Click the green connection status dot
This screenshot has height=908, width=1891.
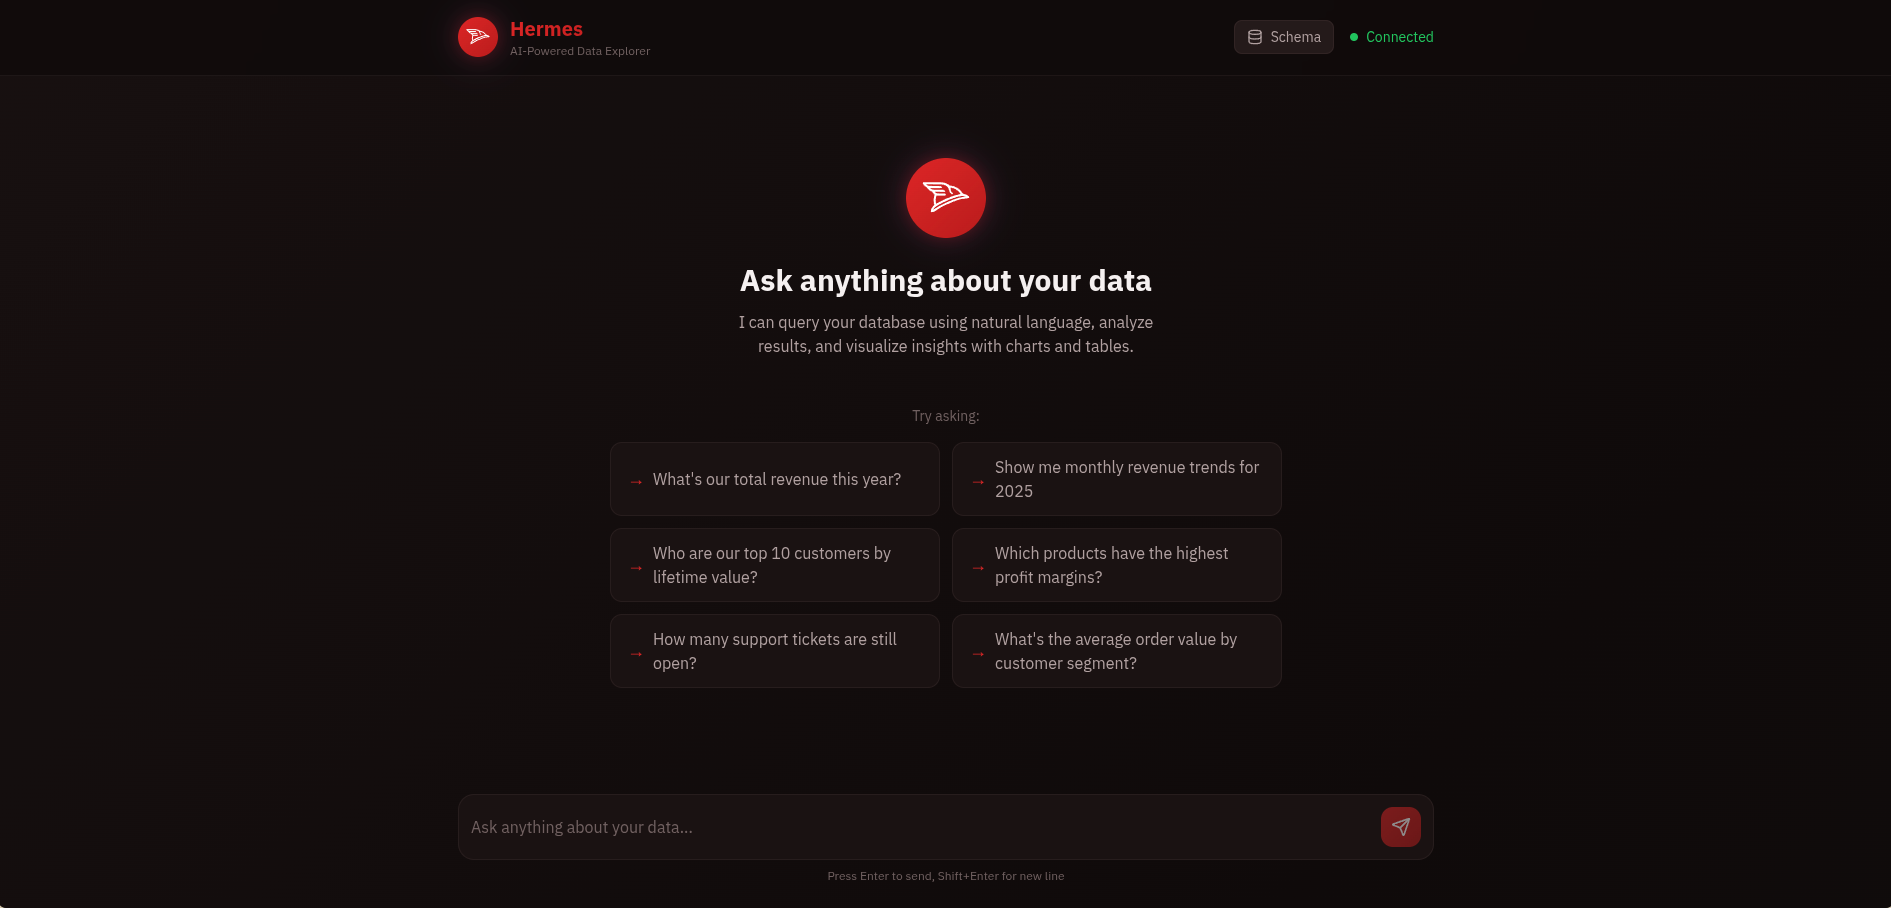[x=1354, y=37]
